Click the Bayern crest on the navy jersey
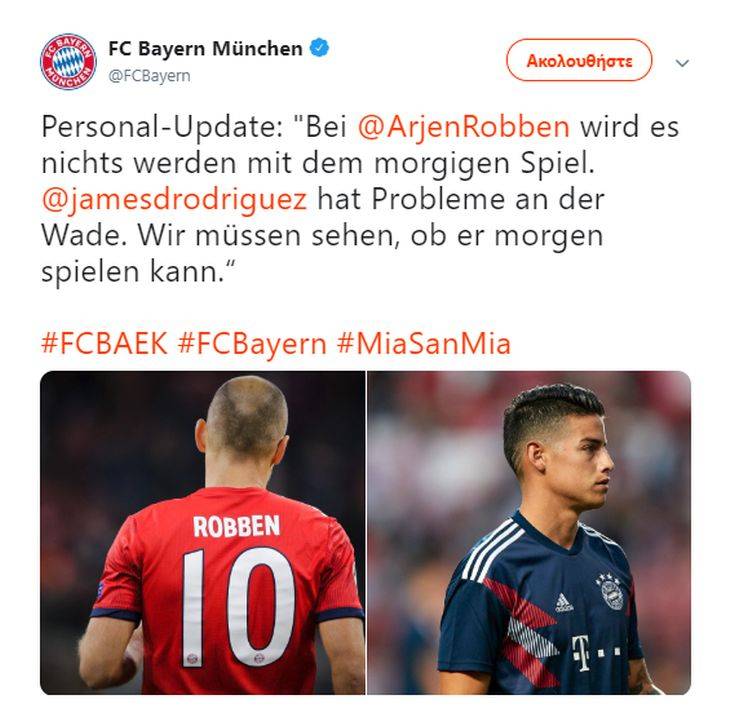Screen dimensions: 735x713 click(x=612, y=592)
